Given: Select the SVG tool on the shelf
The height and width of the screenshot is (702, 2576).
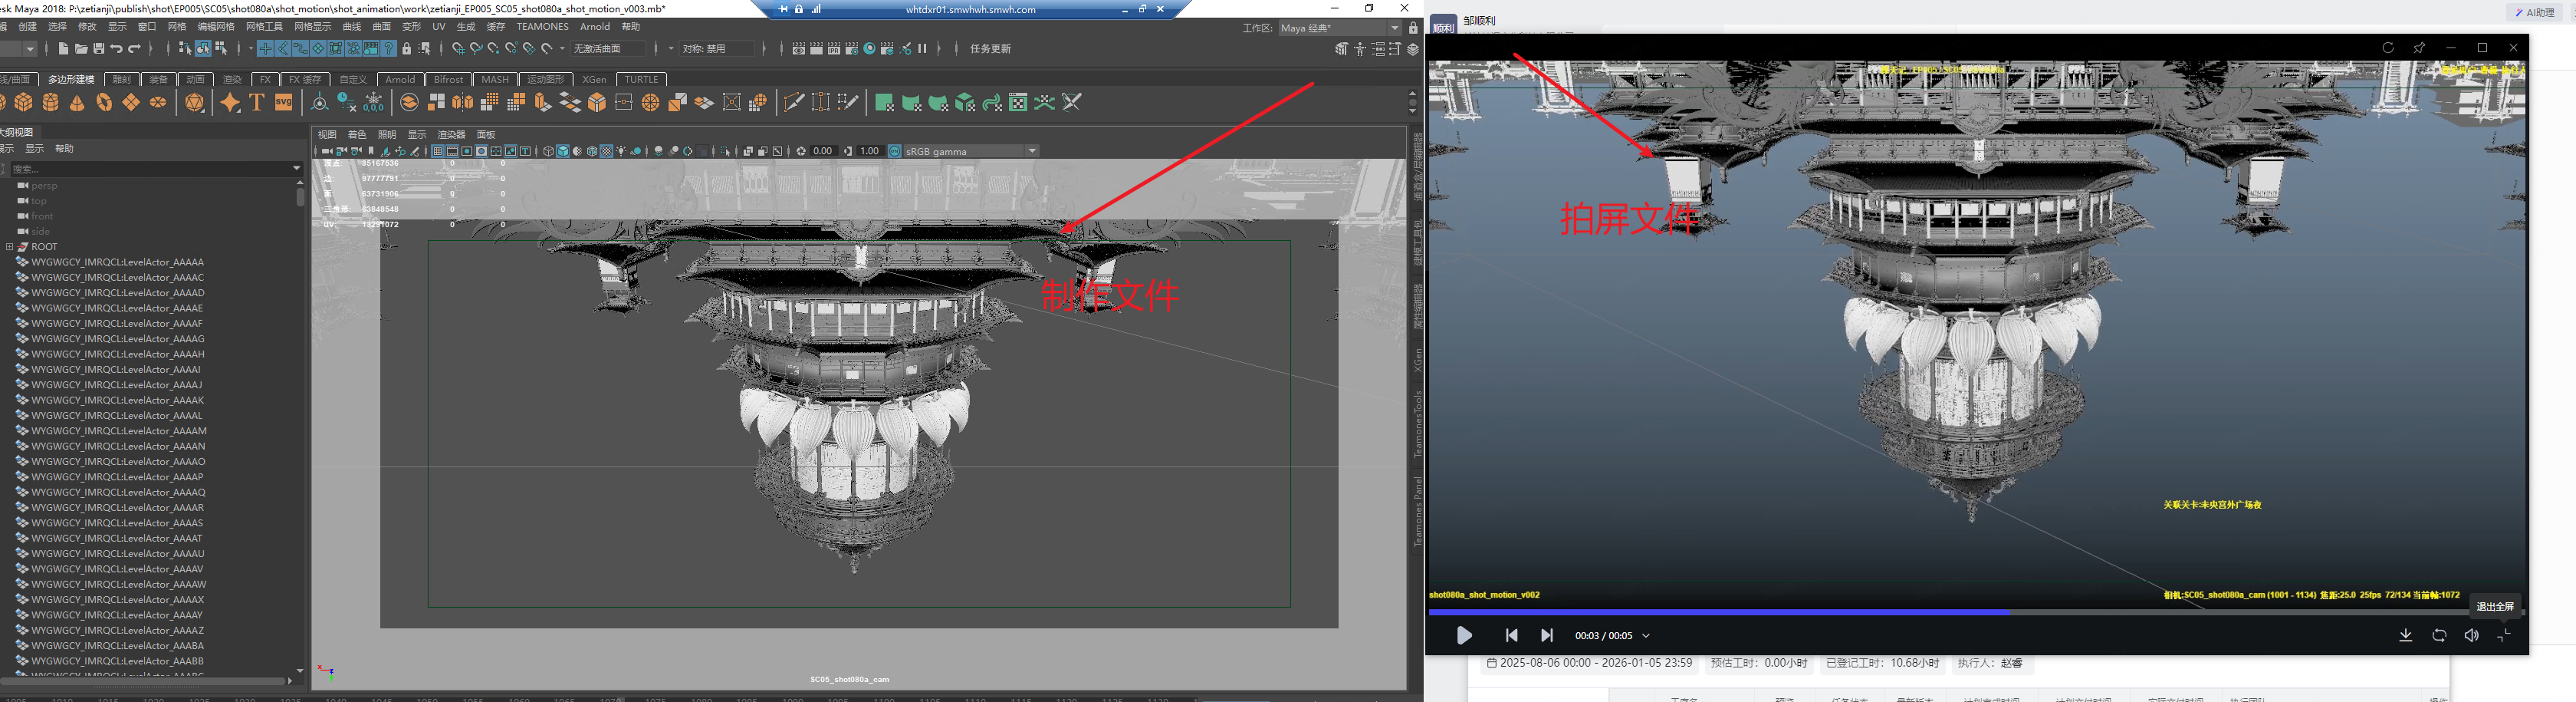Looking at the screenshot, I should pyautogui.click(x=284, y=102).
